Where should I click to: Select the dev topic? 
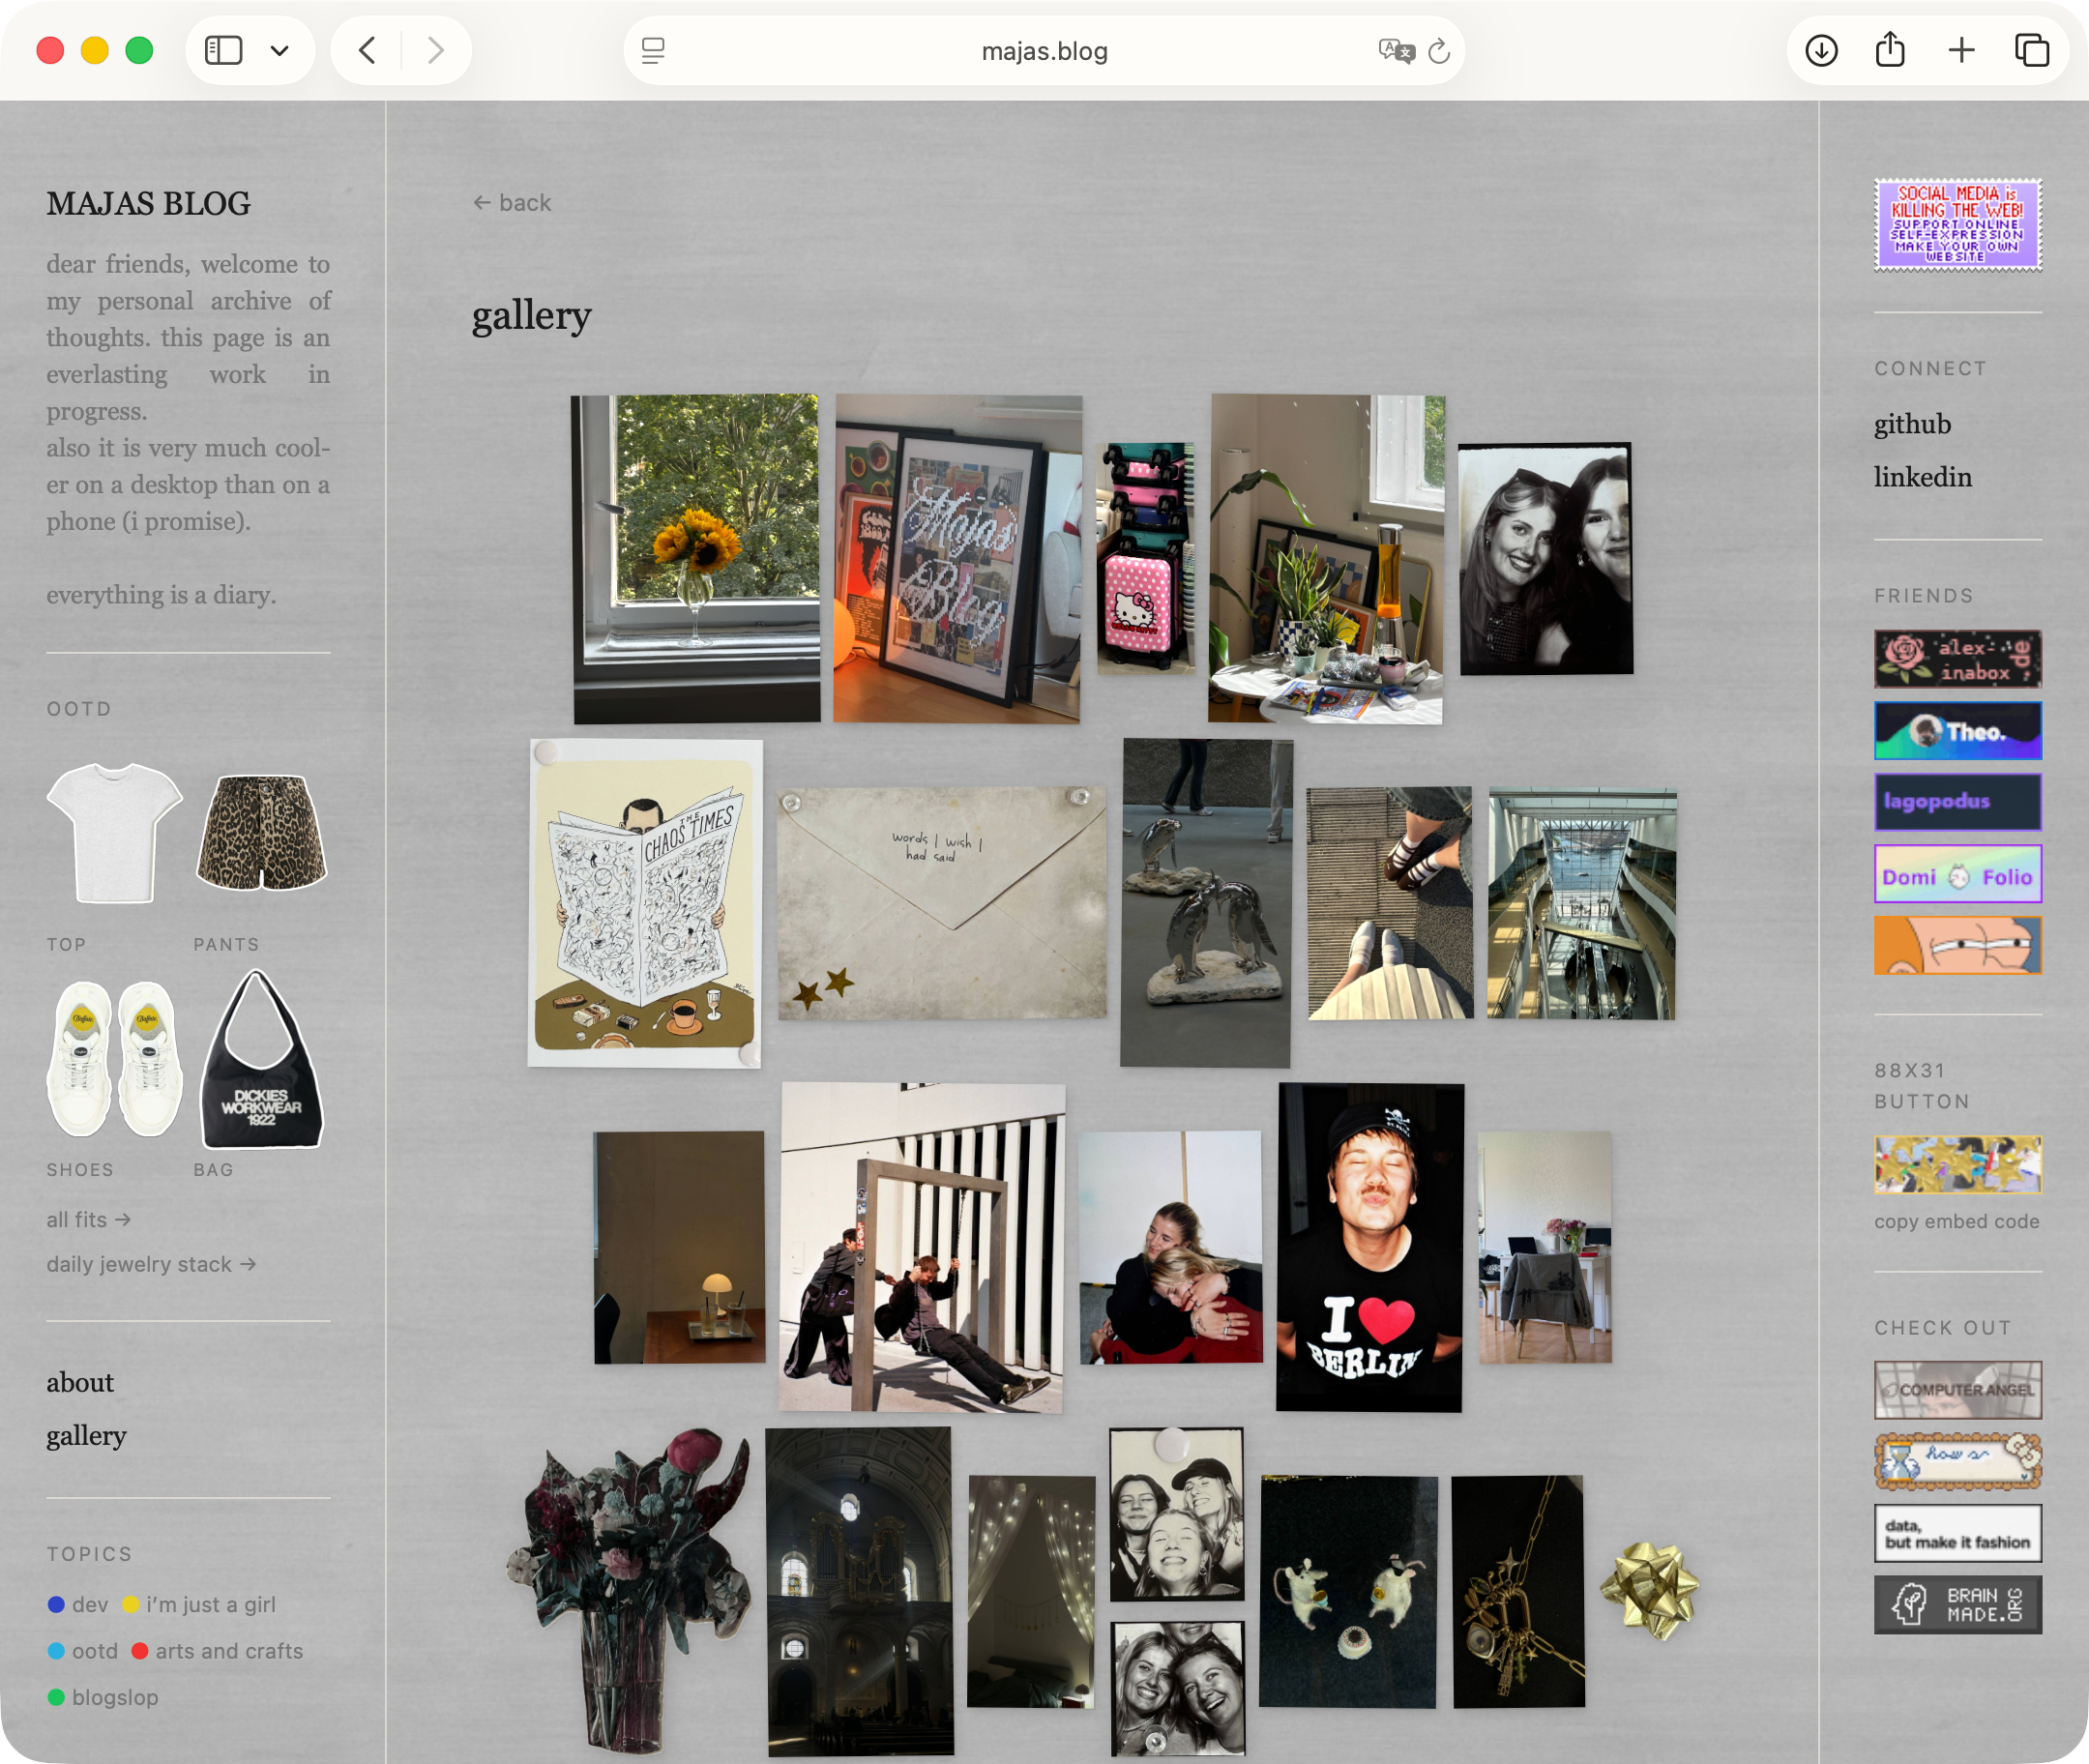(x=78, y=1604)
